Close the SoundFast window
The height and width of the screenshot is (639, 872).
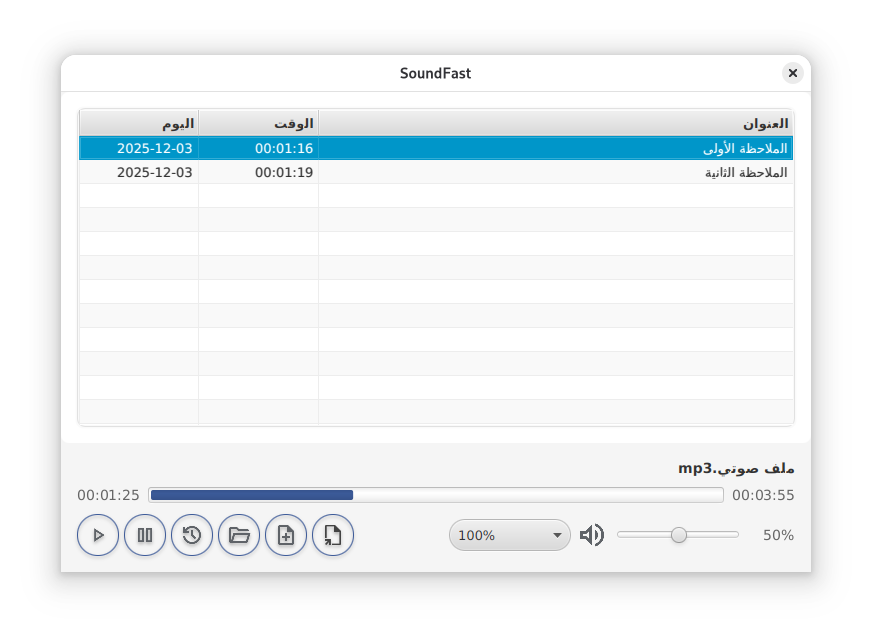click(x=793, y=72)
